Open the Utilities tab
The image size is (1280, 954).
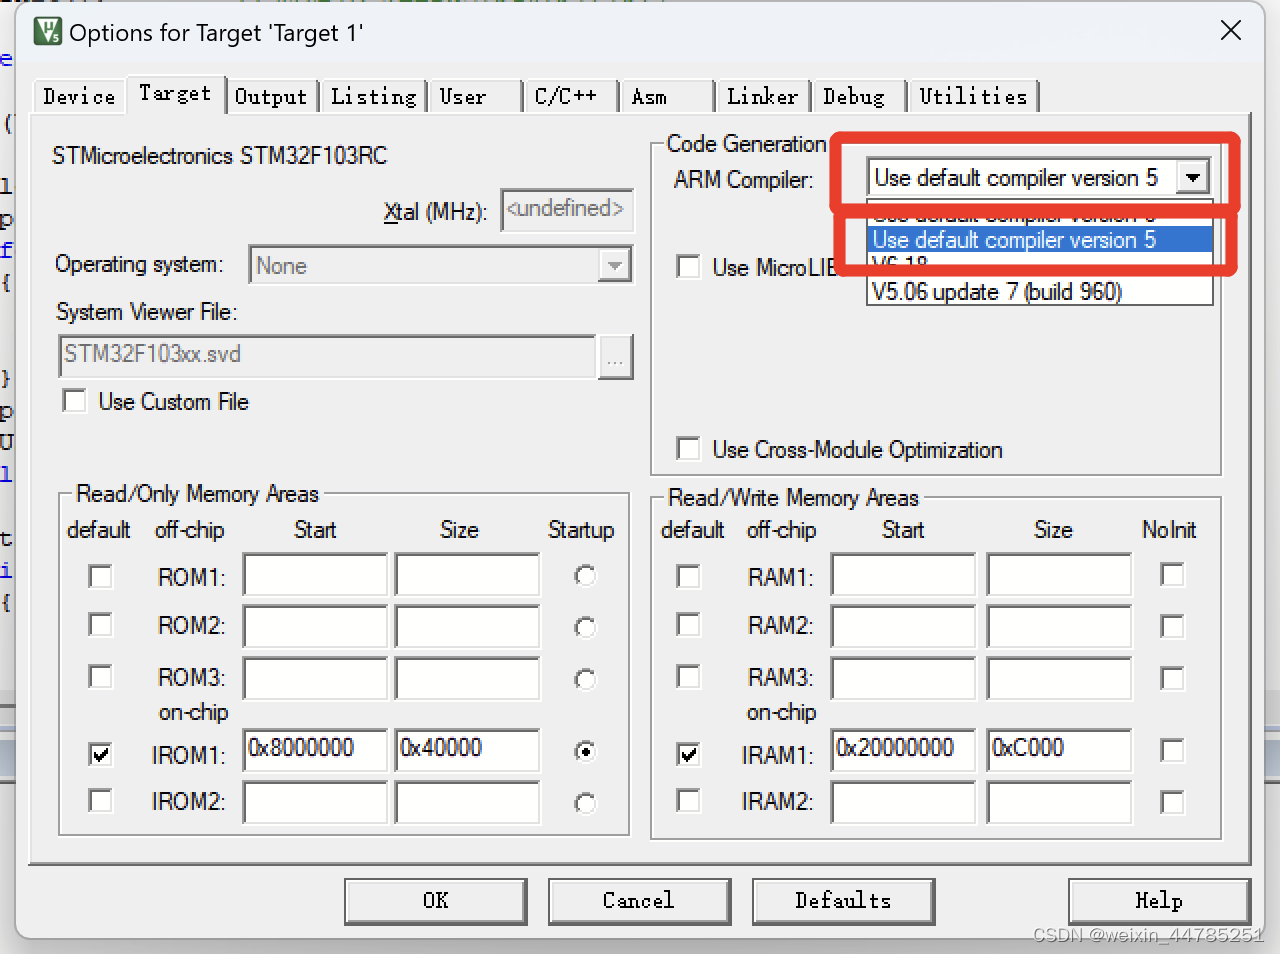[973, 96]
